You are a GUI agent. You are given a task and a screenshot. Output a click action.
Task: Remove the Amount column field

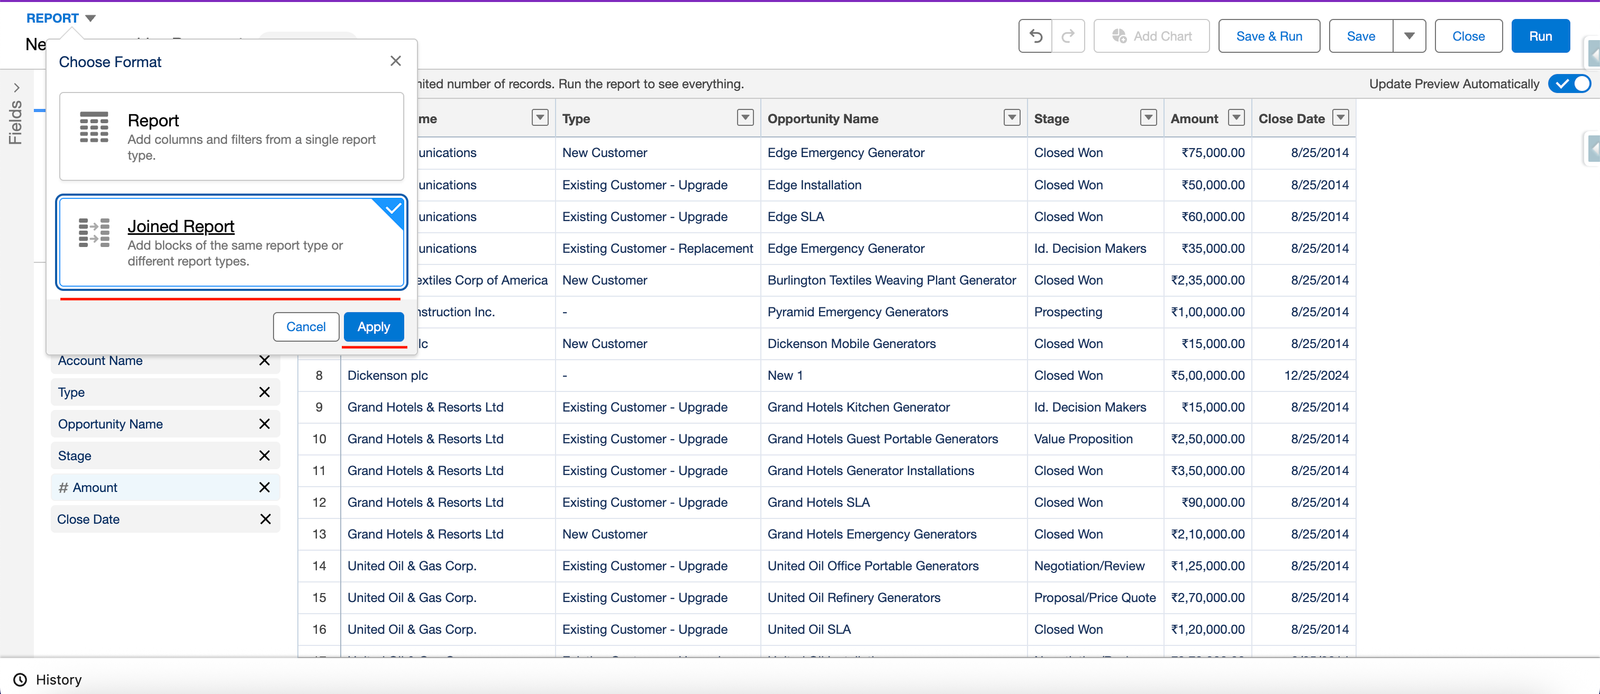pyautogui.click(x=264, y=488)
